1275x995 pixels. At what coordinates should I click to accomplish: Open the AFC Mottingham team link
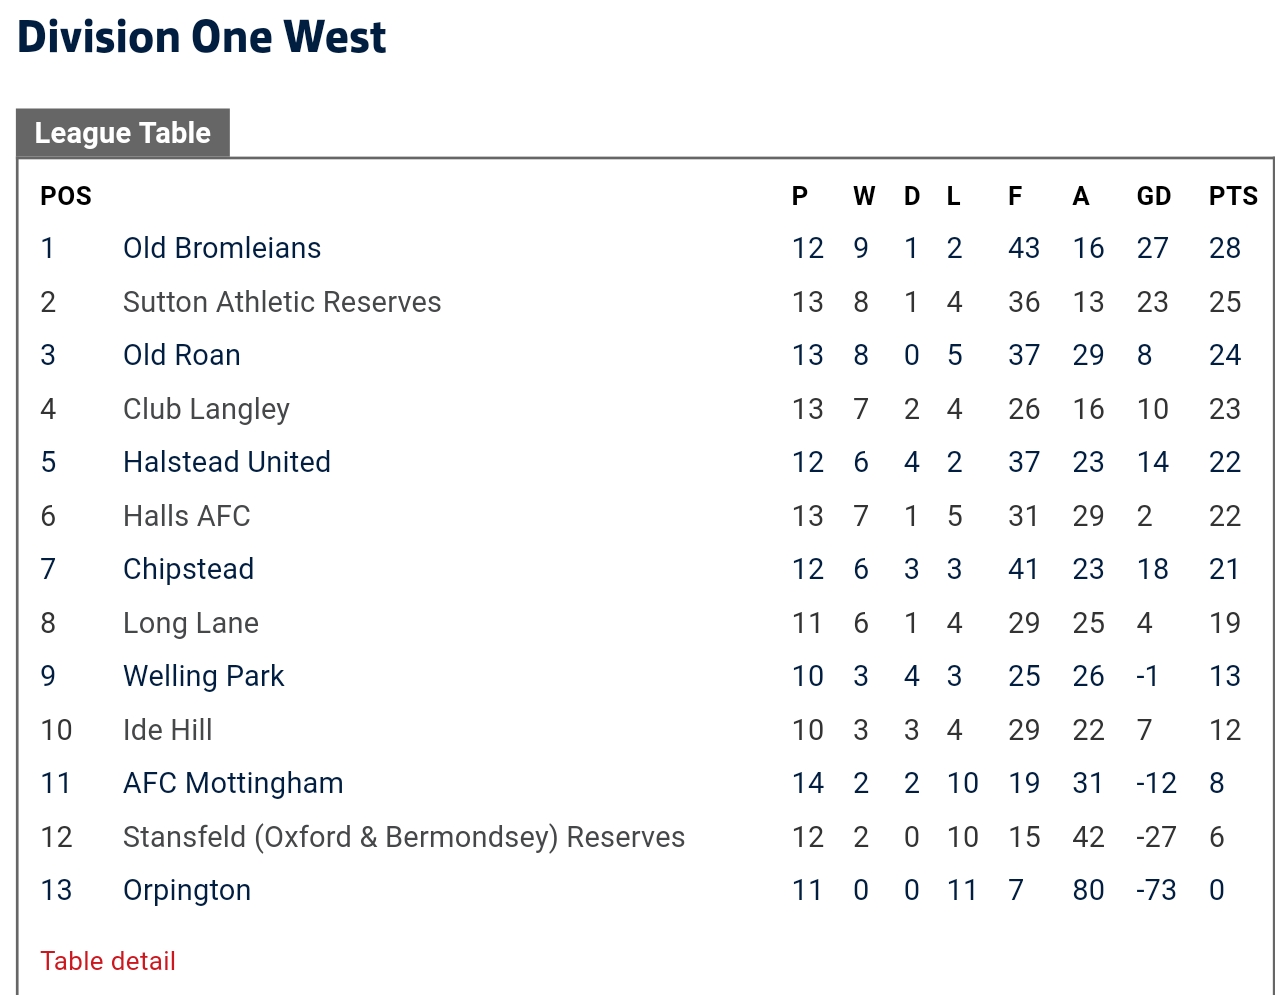(233, 783)
